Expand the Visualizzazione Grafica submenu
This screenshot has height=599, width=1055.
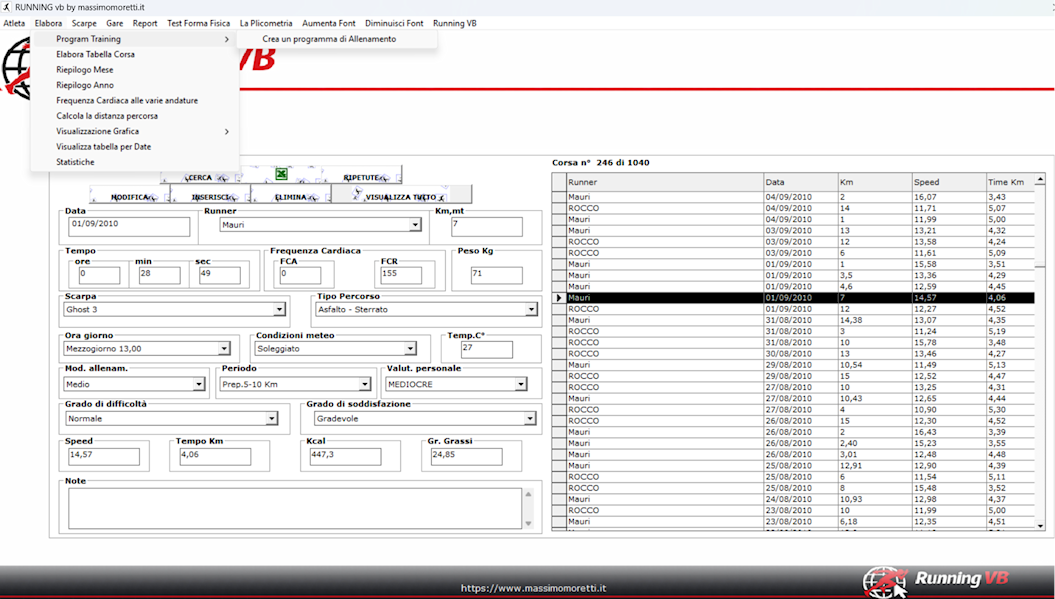click(135, 132)
